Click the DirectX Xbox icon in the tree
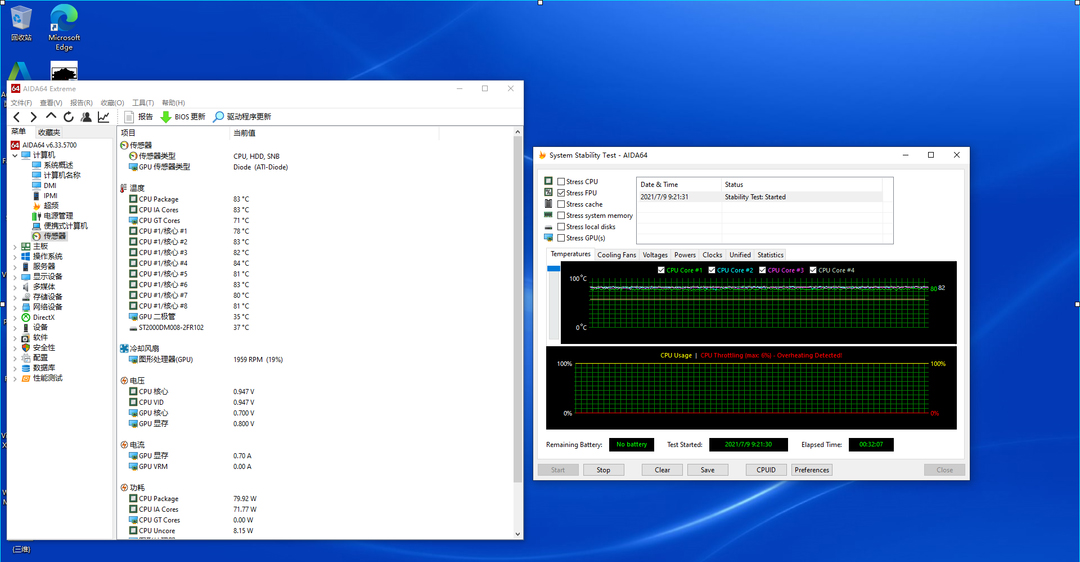Viewport: 1080px width, 562px height. click(25, 318)
